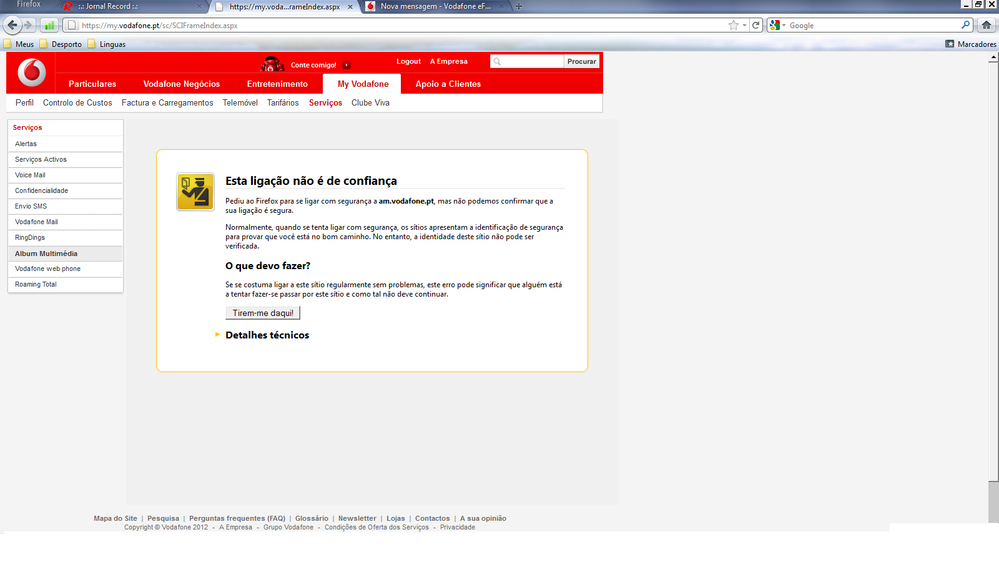This screenshot has height=562, width=999.
Task: Click the Logout link
Action: 408,62
